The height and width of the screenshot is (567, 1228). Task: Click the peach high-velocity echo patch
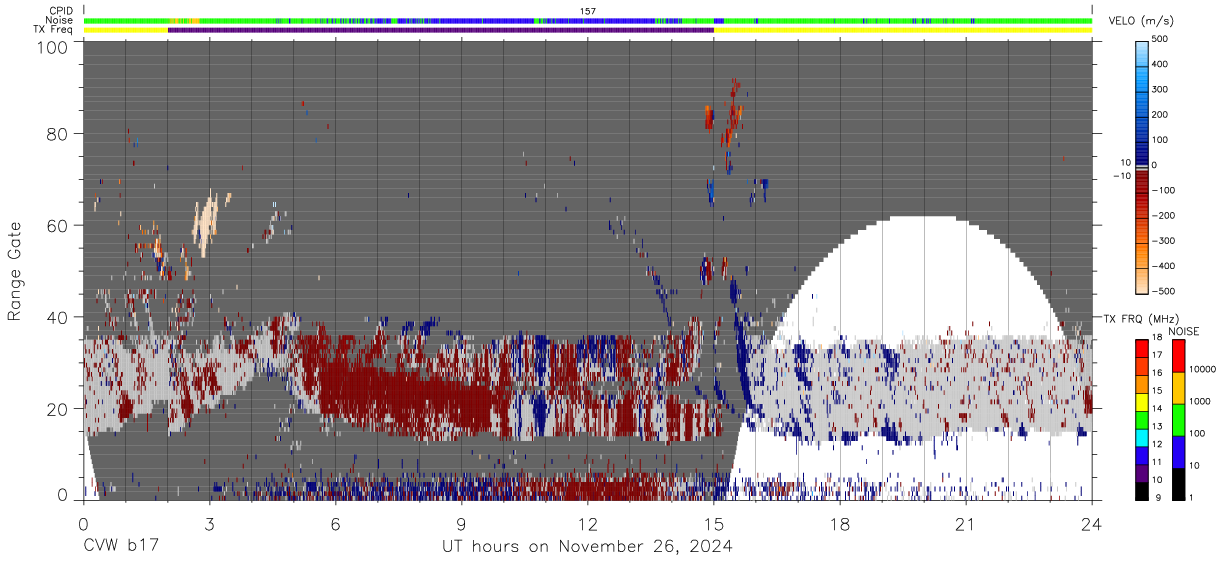click(x=207, y=224)
